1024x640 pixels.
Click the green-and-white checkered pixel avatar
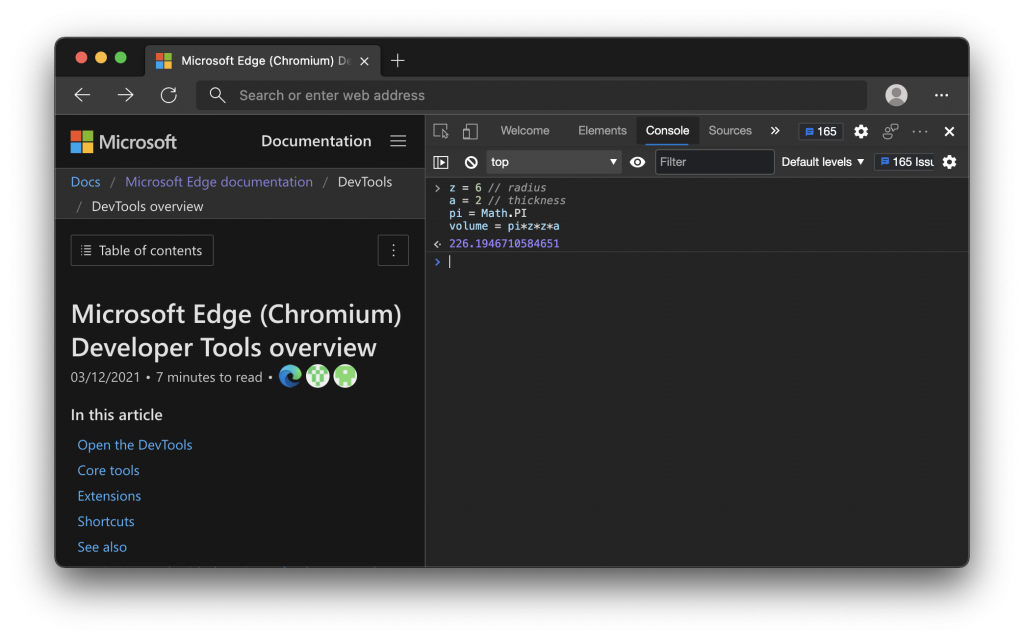coord(318,376)
